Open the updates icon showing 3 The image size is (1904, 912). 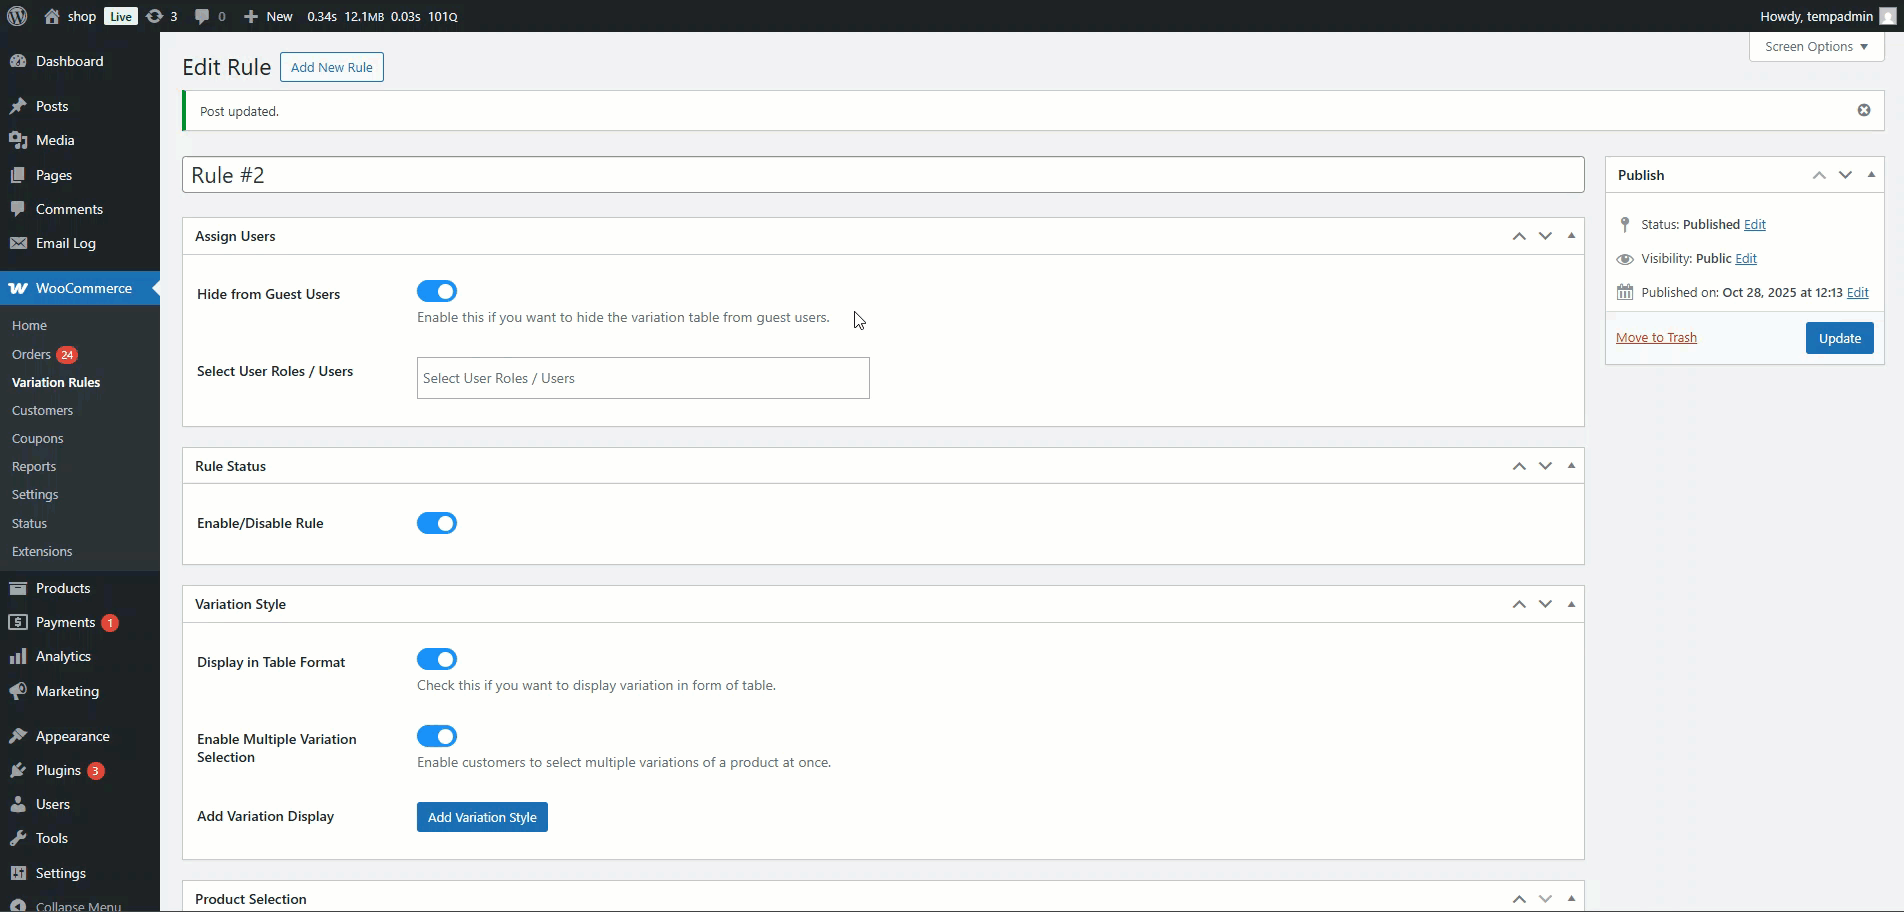[x=161, y=16]
